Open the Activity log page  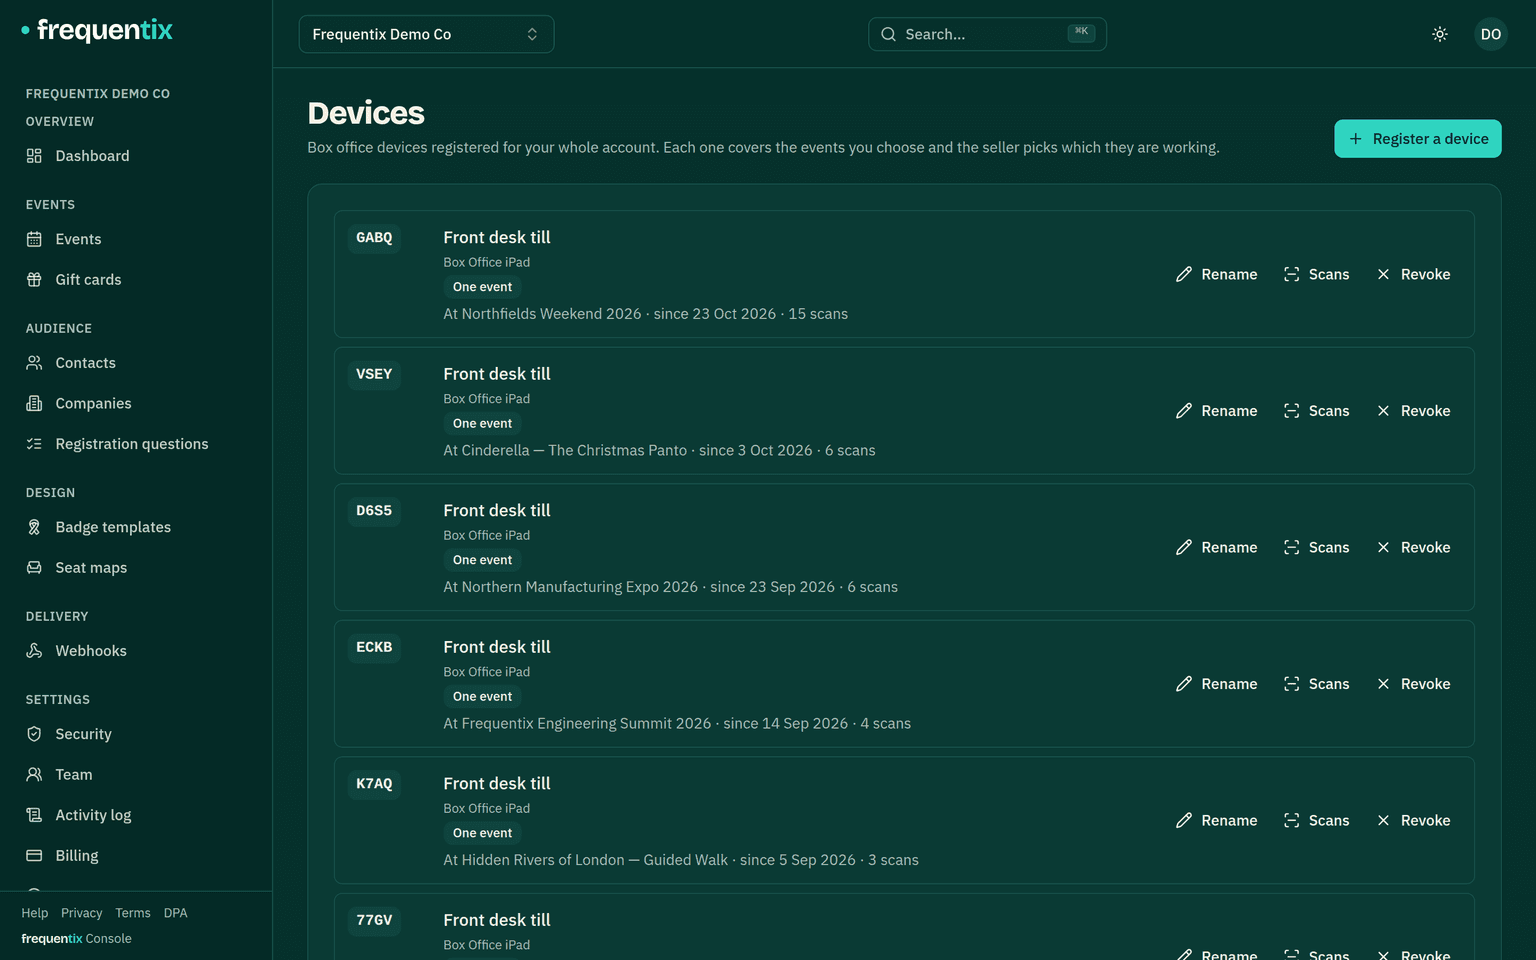[x=136, y=815]
